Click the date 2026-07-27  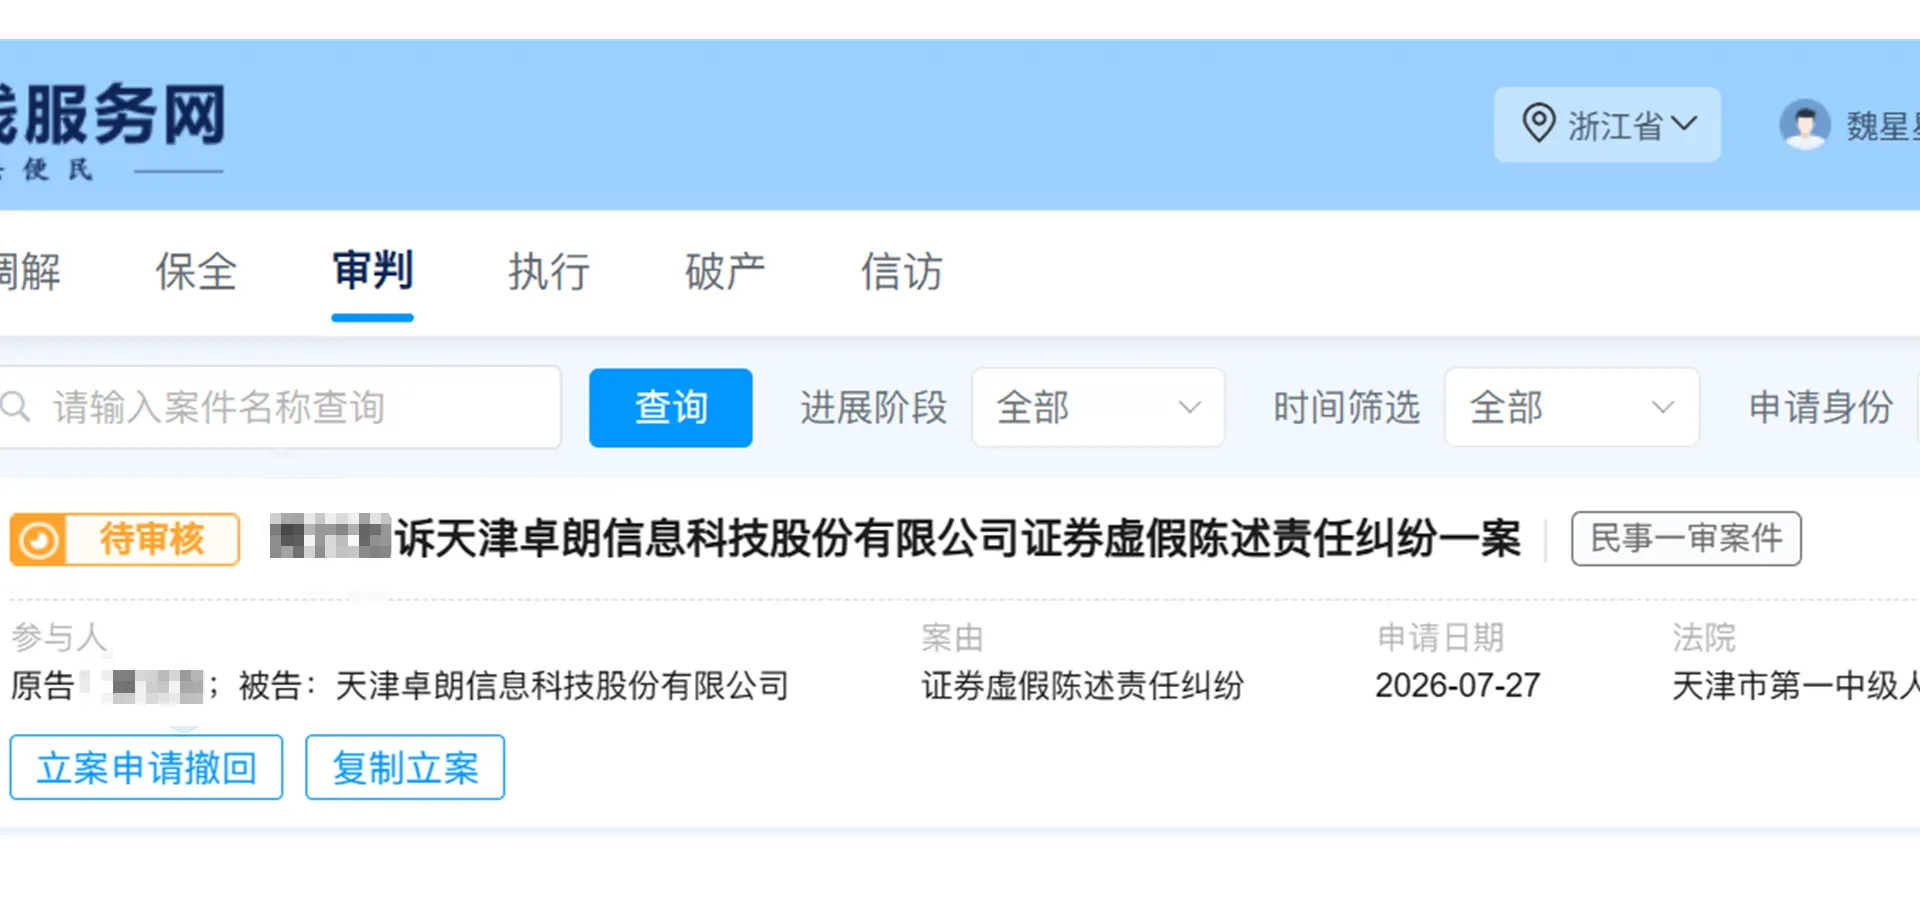pyautogui.click(x=1458, y=685)
